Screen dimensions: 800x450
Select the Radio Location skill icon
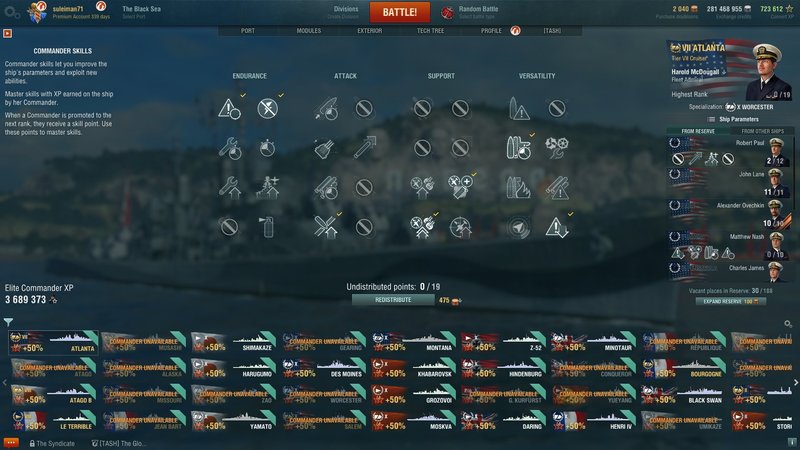[x=518, y=227]
